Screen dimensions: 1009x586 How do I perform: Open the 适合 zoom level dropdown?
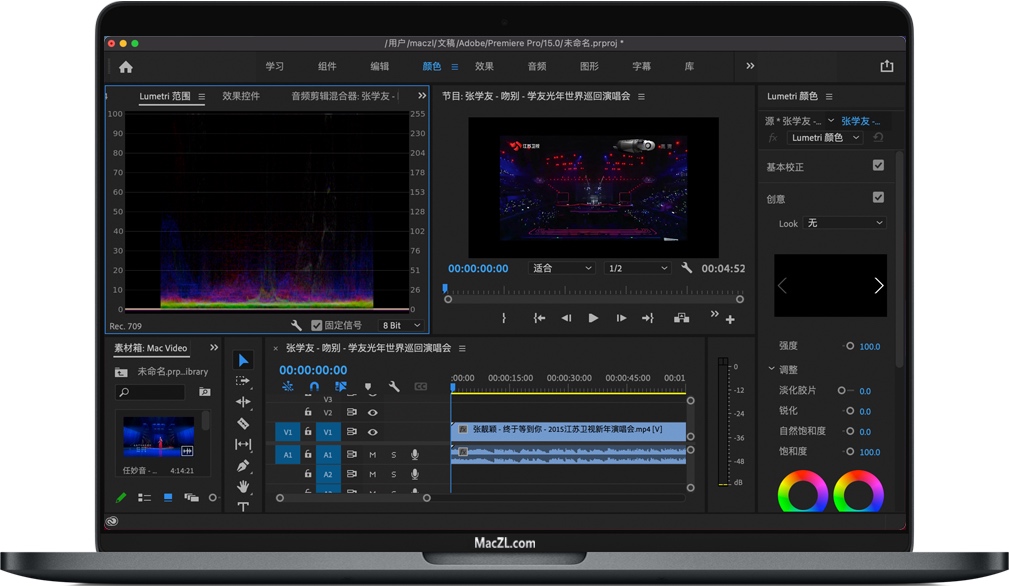coord(560,268)
